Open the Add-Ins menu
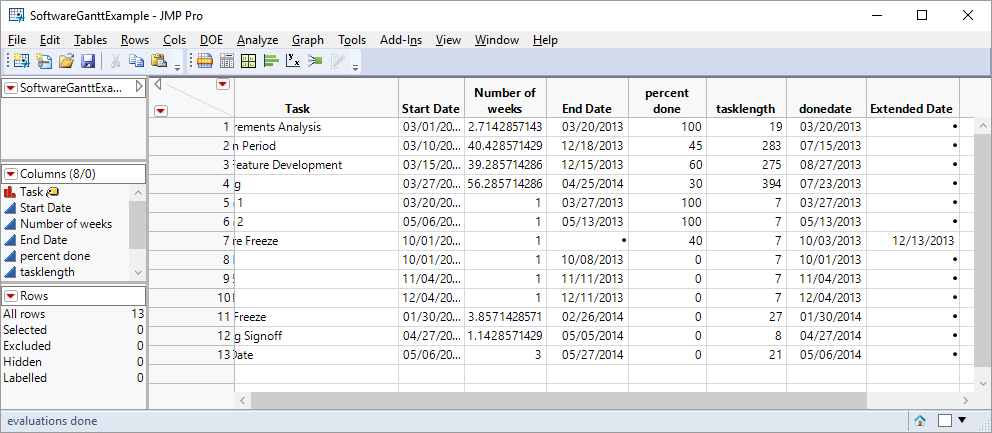992x433 pixels. point(401,40)
